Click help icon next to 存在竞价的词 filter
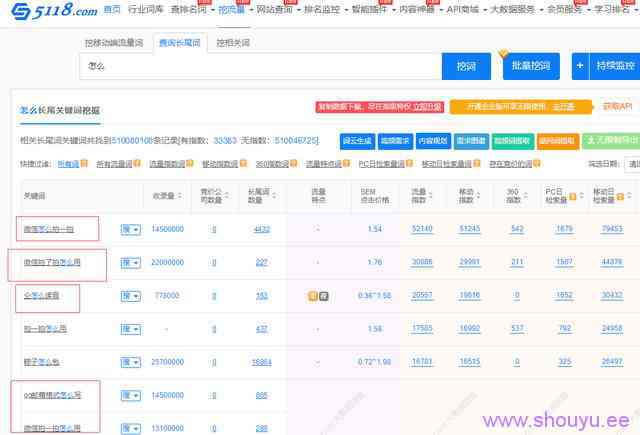Viewport: 640px width, 435px height. point(537,164)
